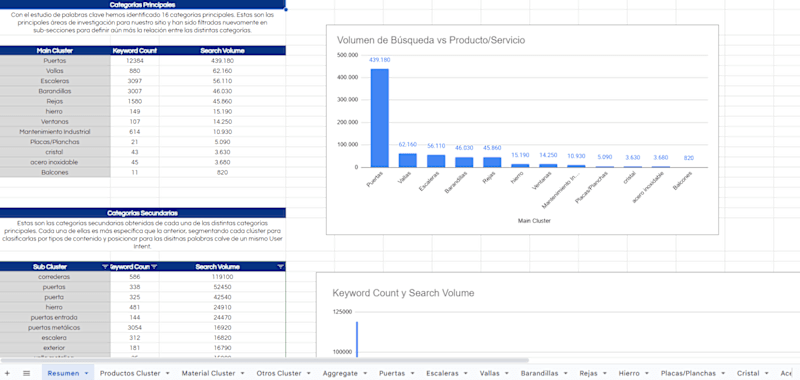Open the all sheets list icon
The width and height of the screenshot is (800, 380).
[x=27, y=373]
